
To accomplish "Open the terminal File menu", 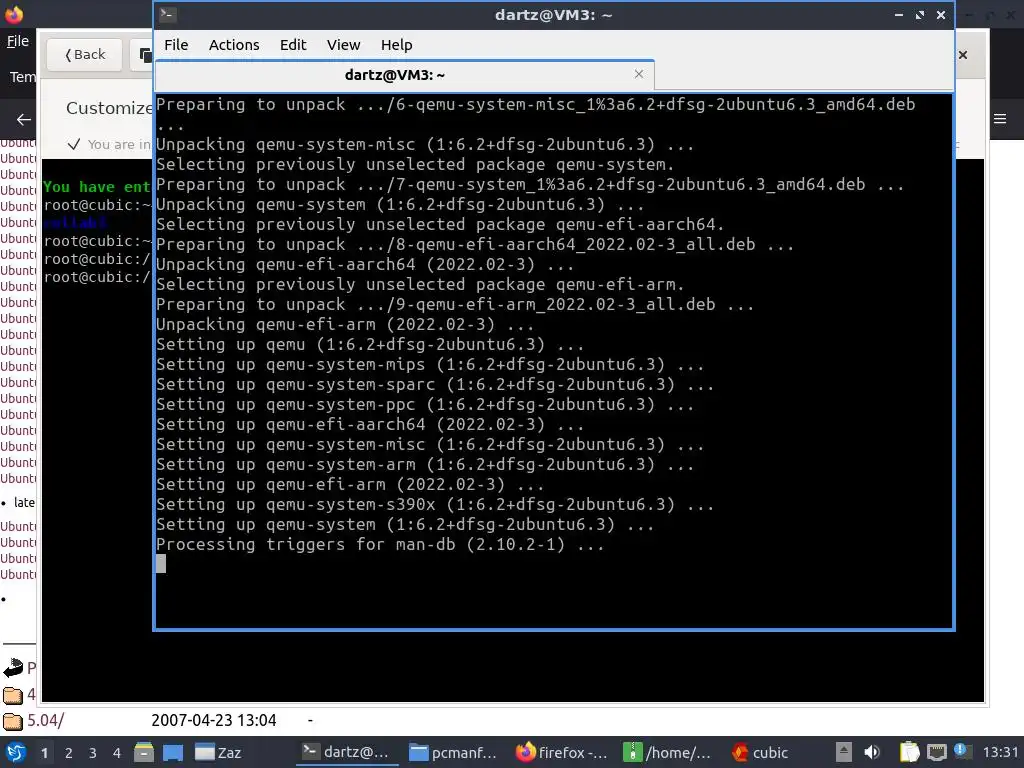I will (176, 44).
